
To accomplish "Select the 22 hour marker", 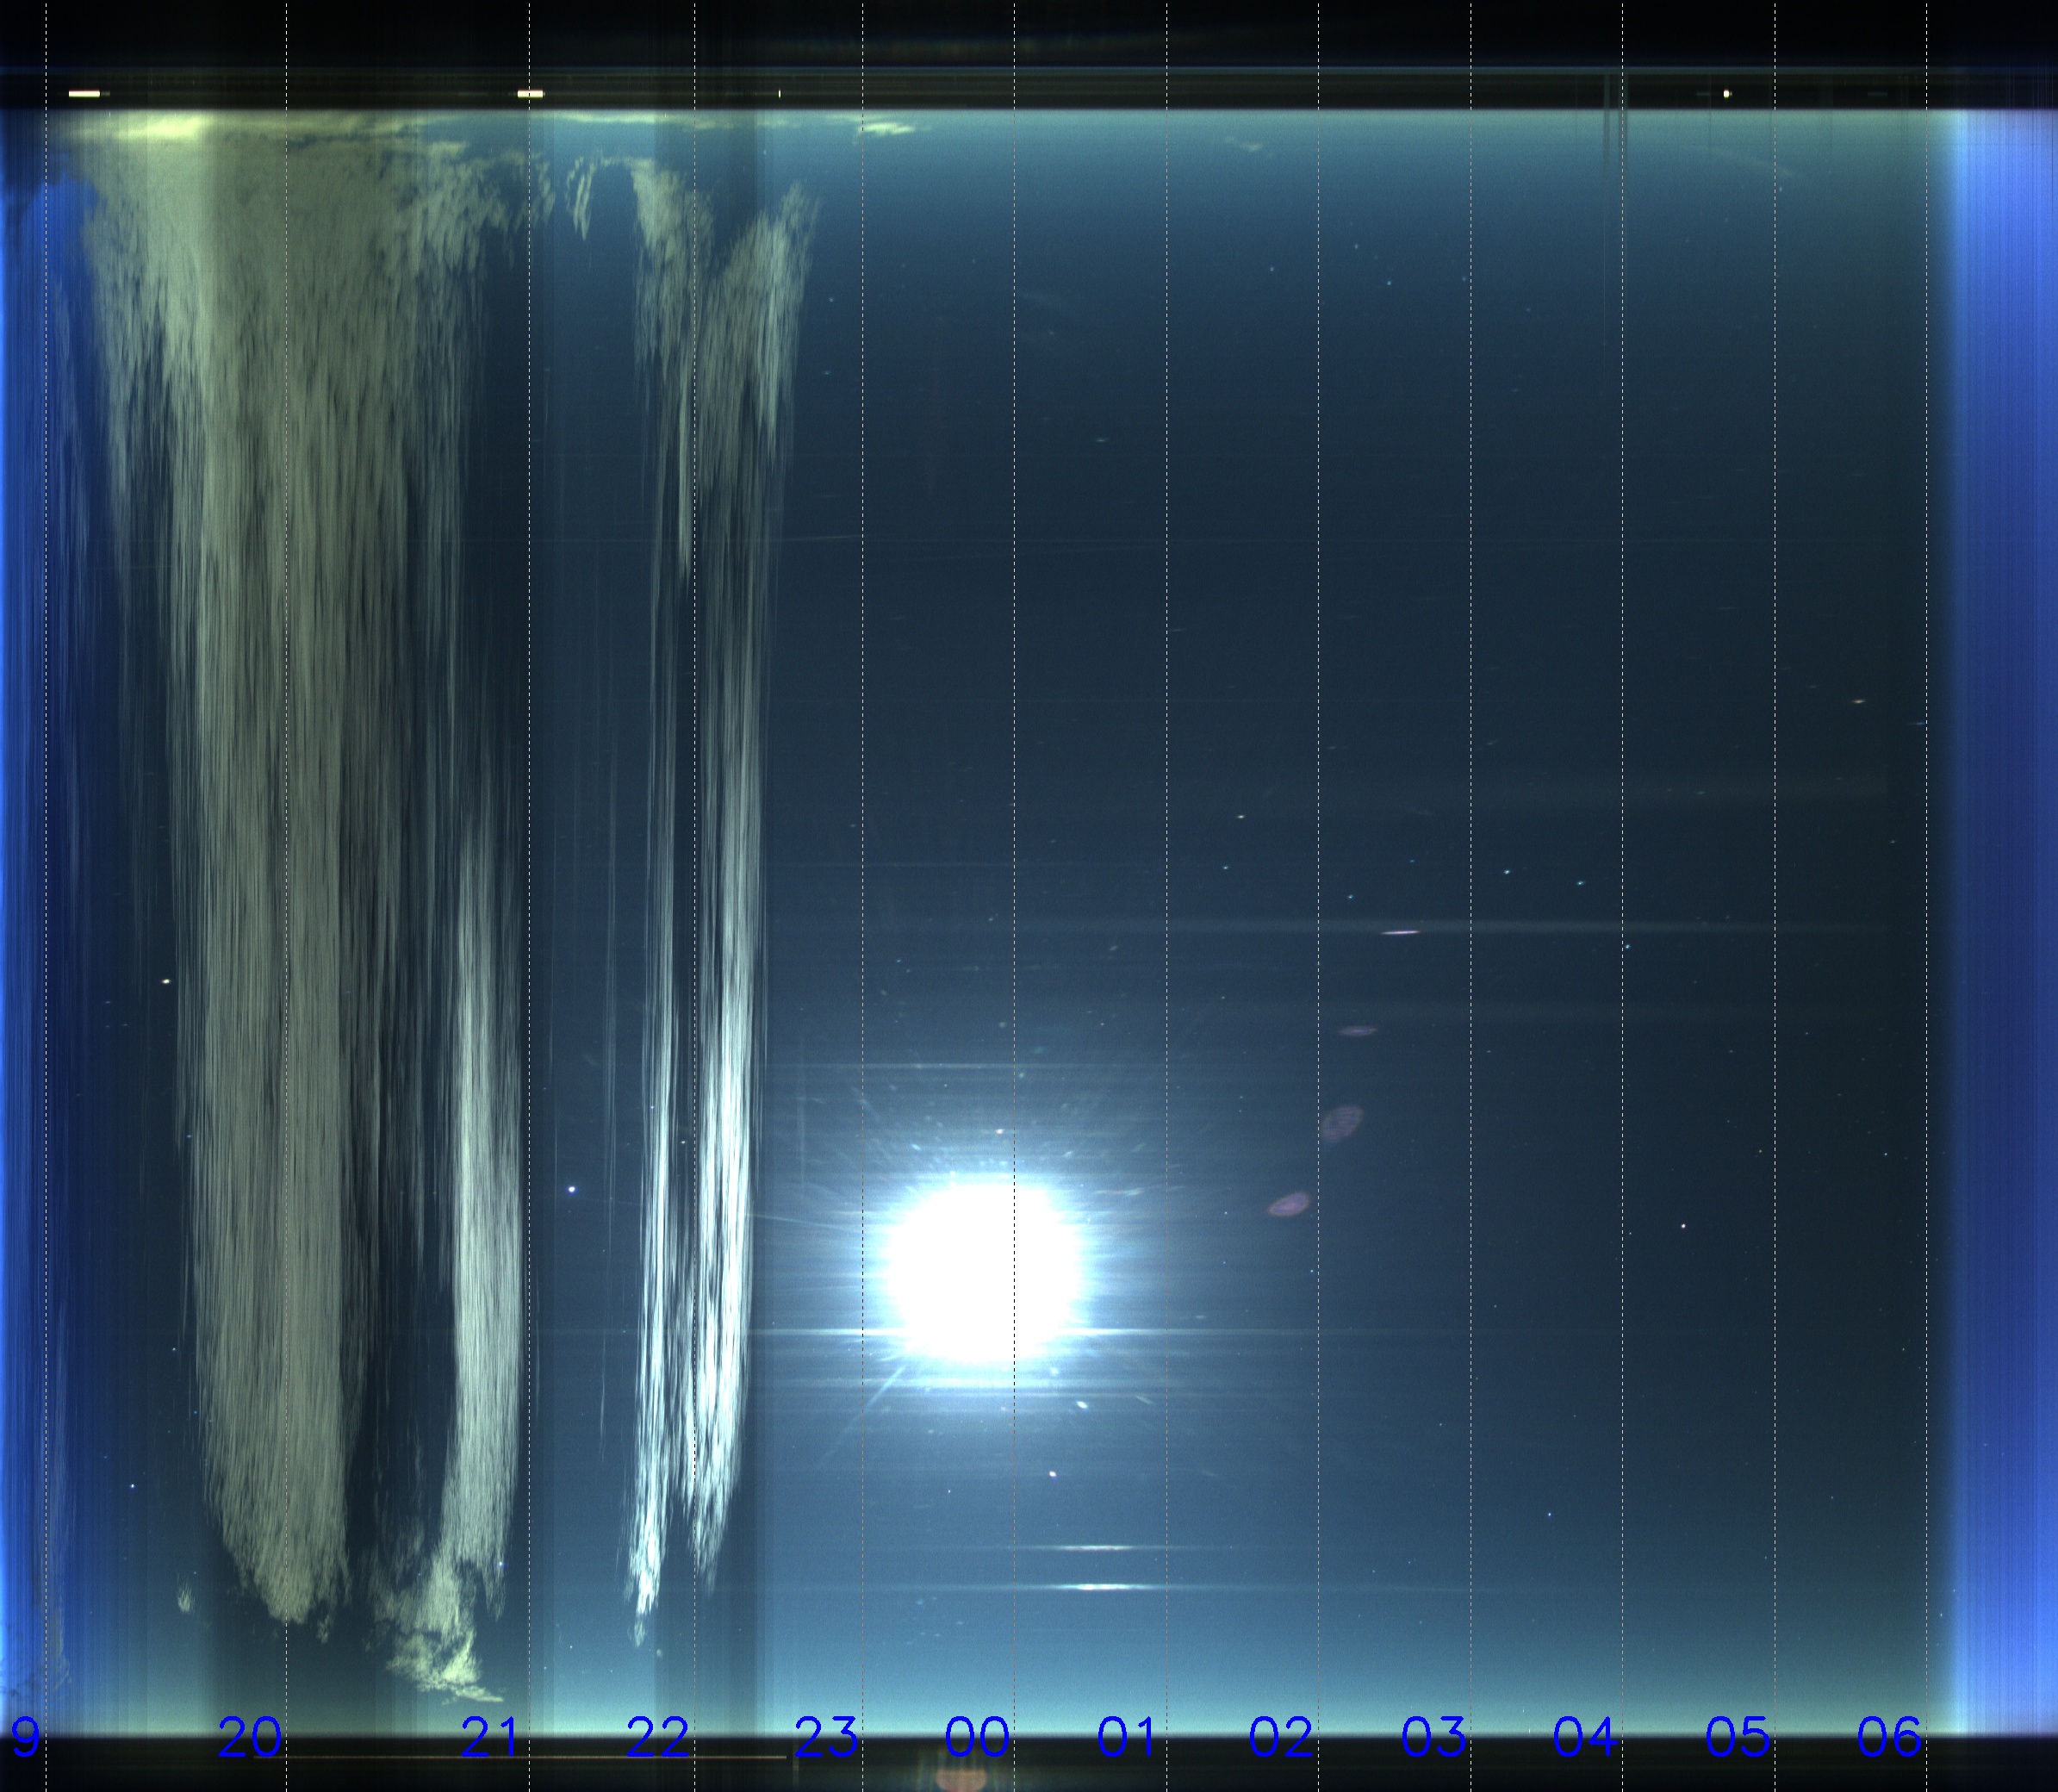I will click(x=657, y=1737).
